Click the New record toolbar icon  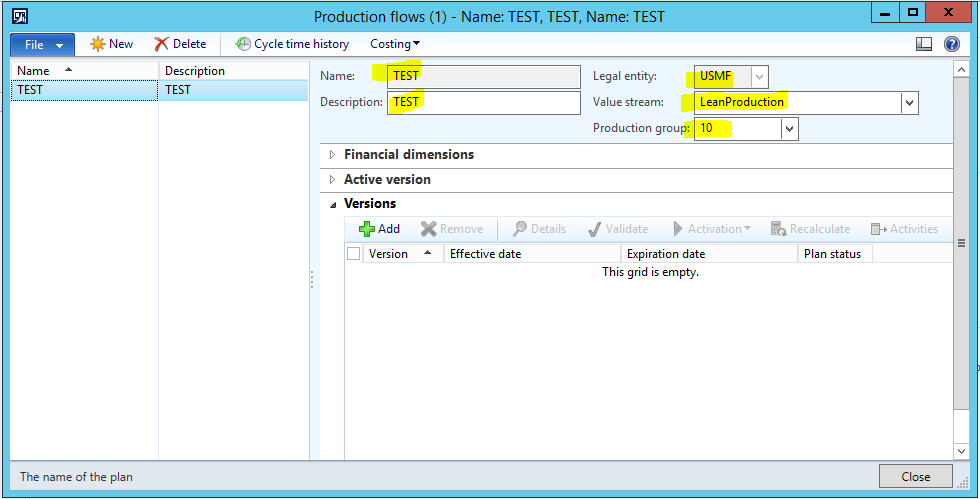(98, 44)
